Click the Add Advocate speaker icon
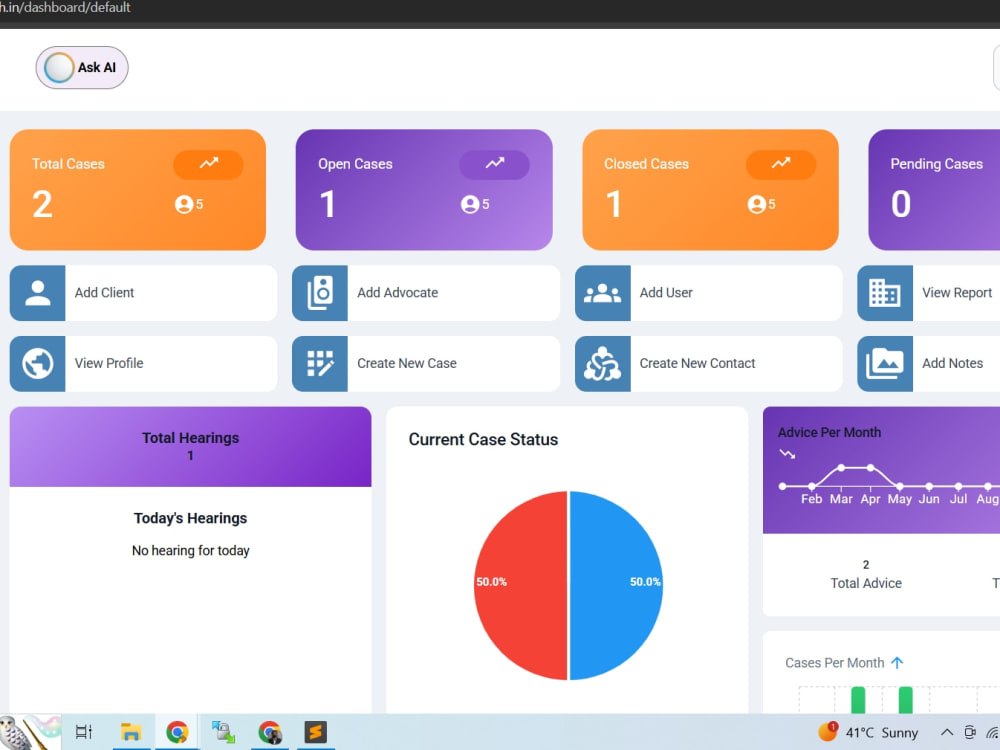Screen dimensions: 1000x750 pos(320,293)
